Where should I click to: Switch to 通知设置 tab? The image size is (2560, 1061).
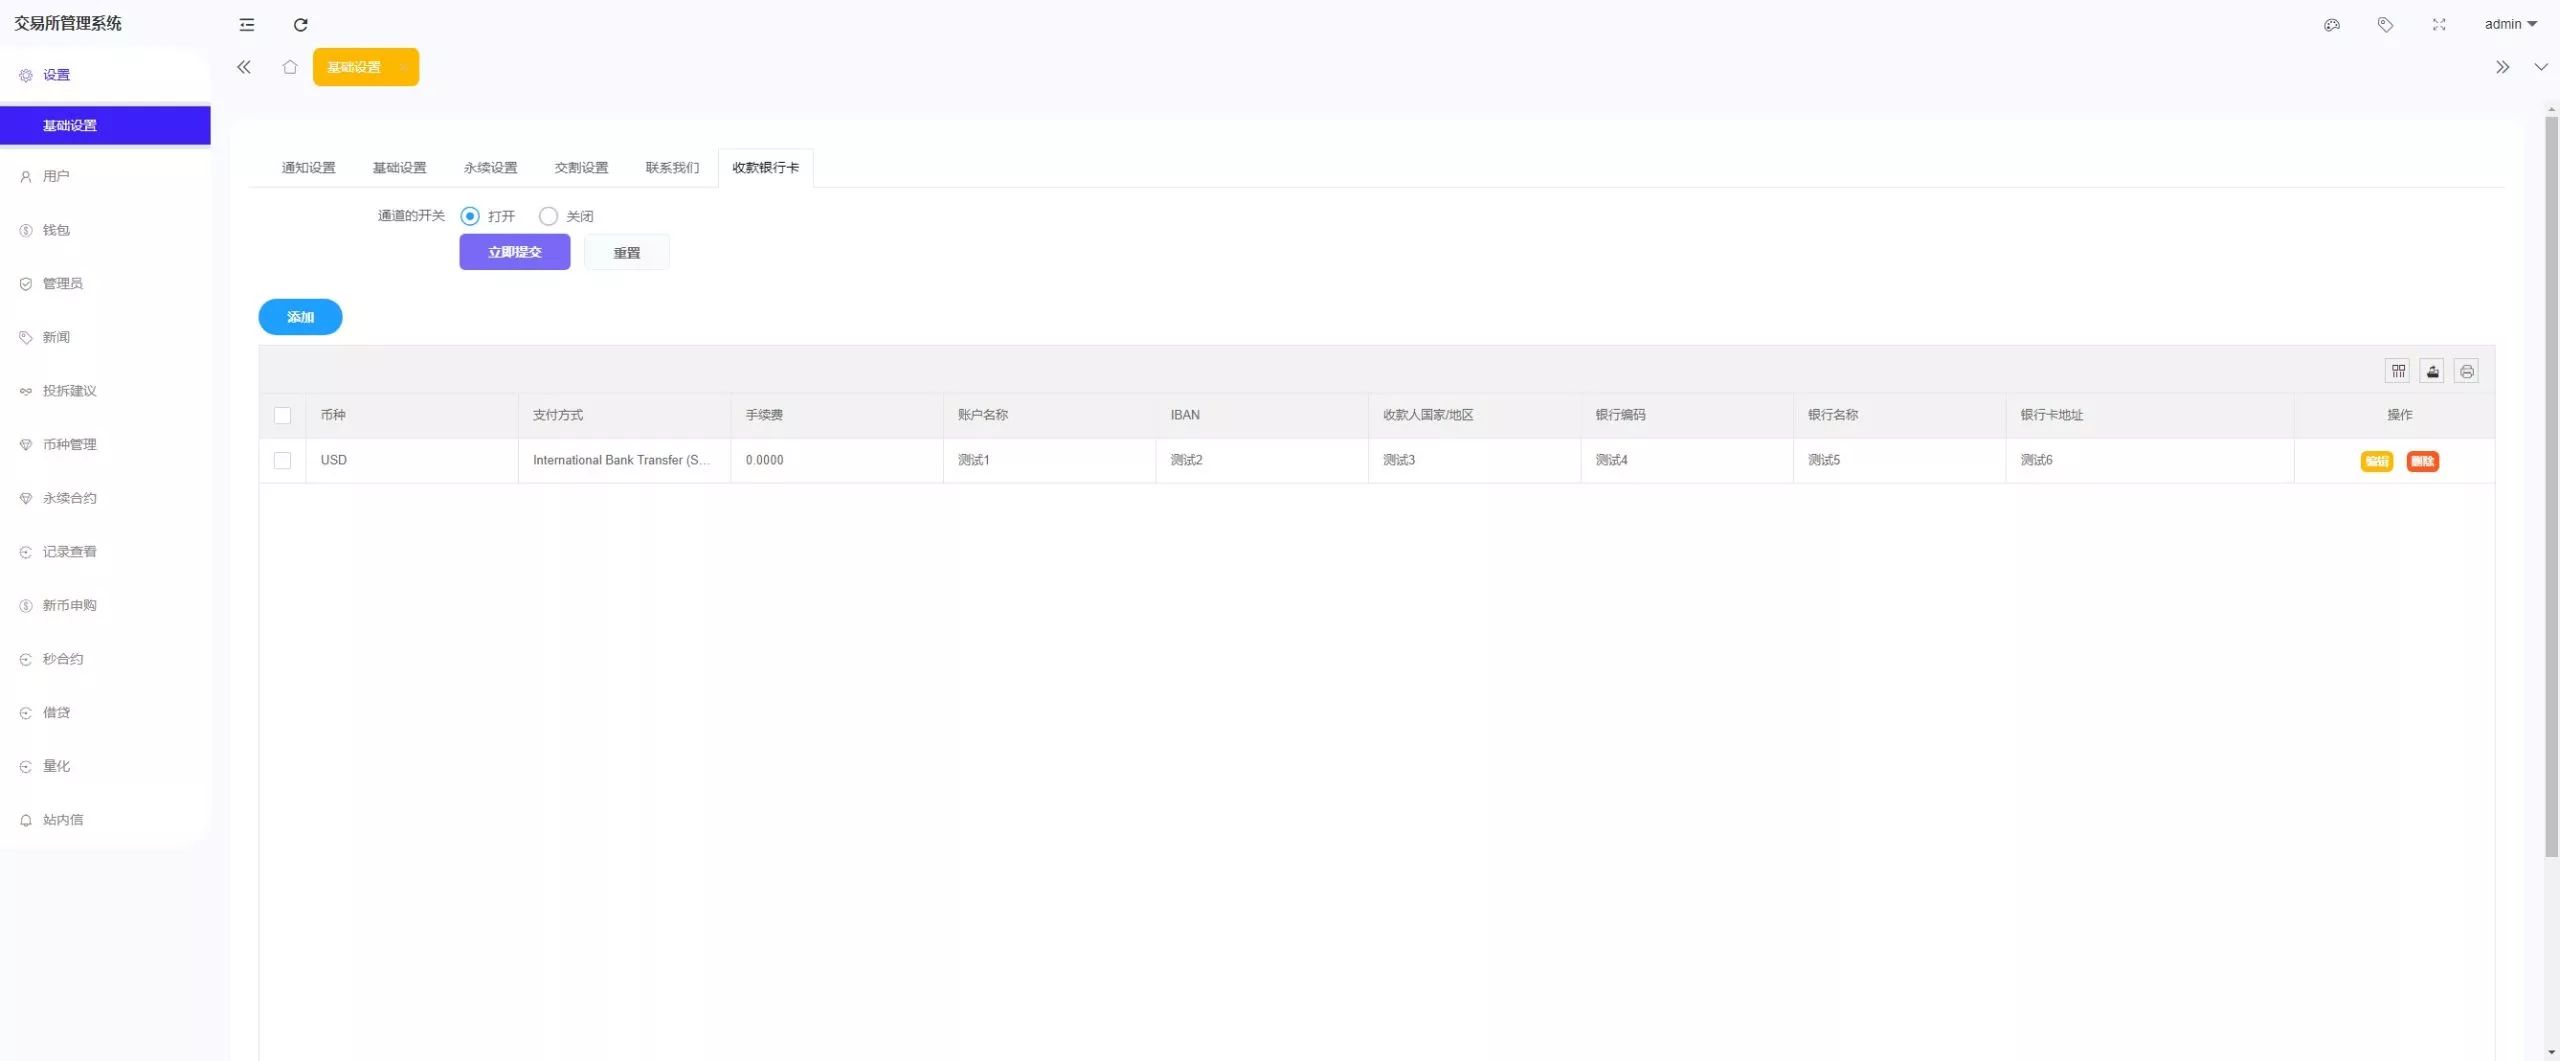click(x=308, y=168)
